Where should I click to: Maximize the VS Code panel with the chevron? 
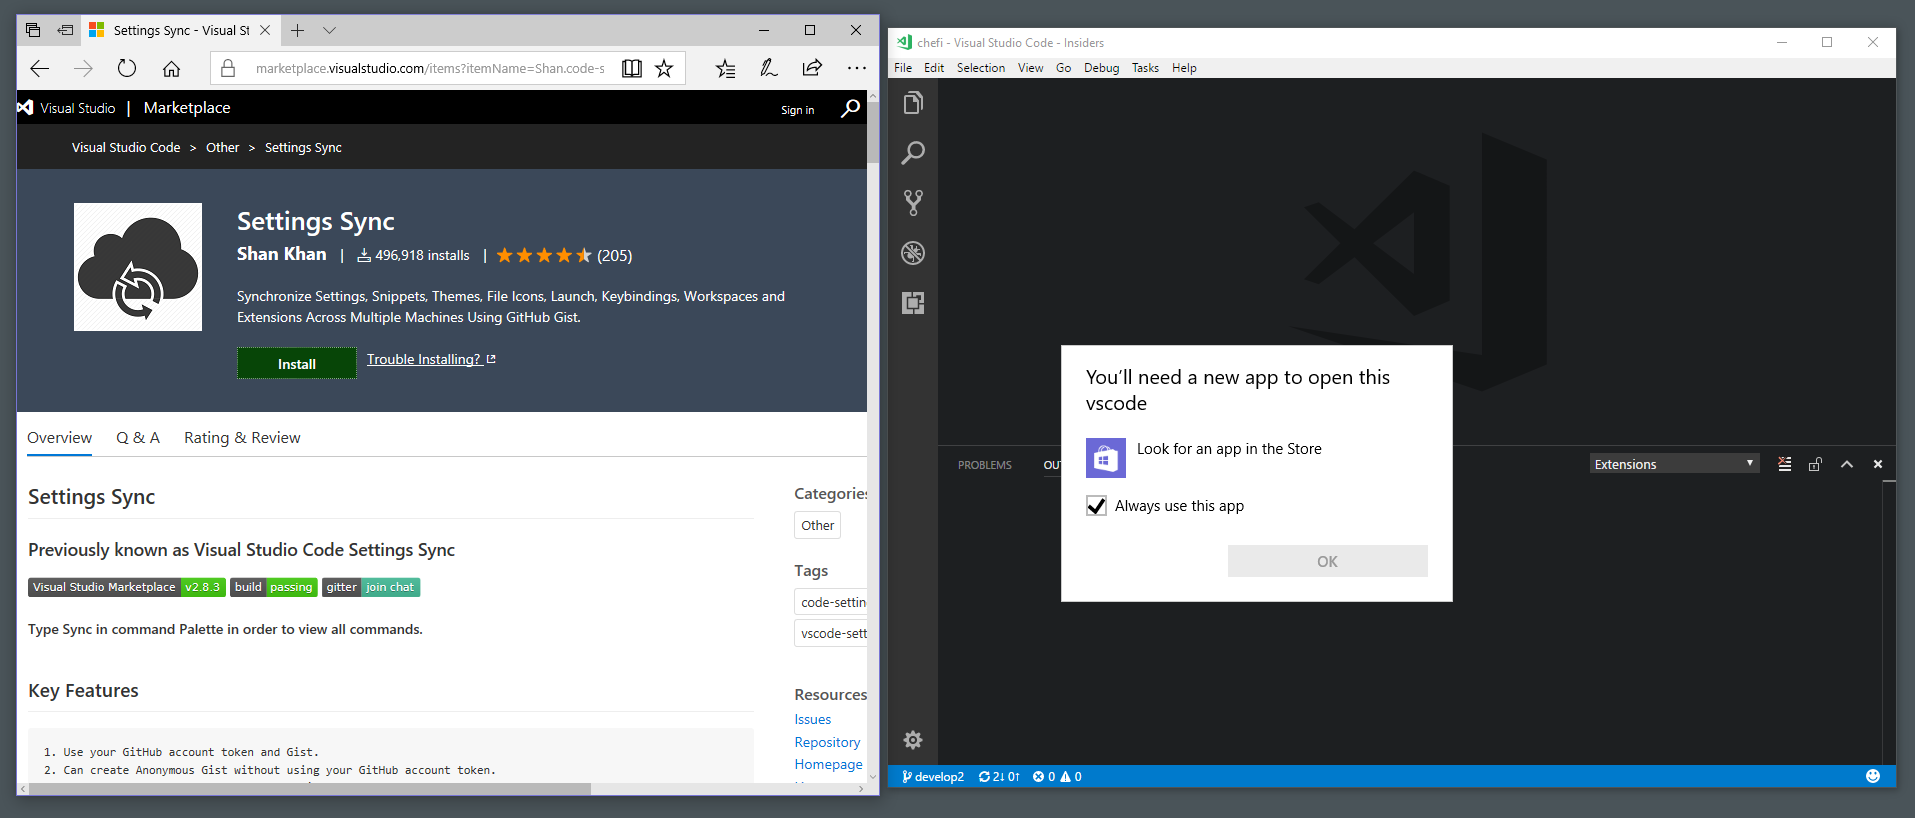1847,464
